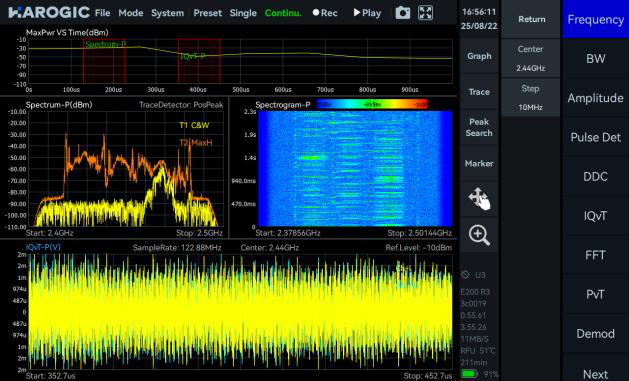The image size is (629, 381).
Task: Click the date 25/08/22
Action: [479, 26]
